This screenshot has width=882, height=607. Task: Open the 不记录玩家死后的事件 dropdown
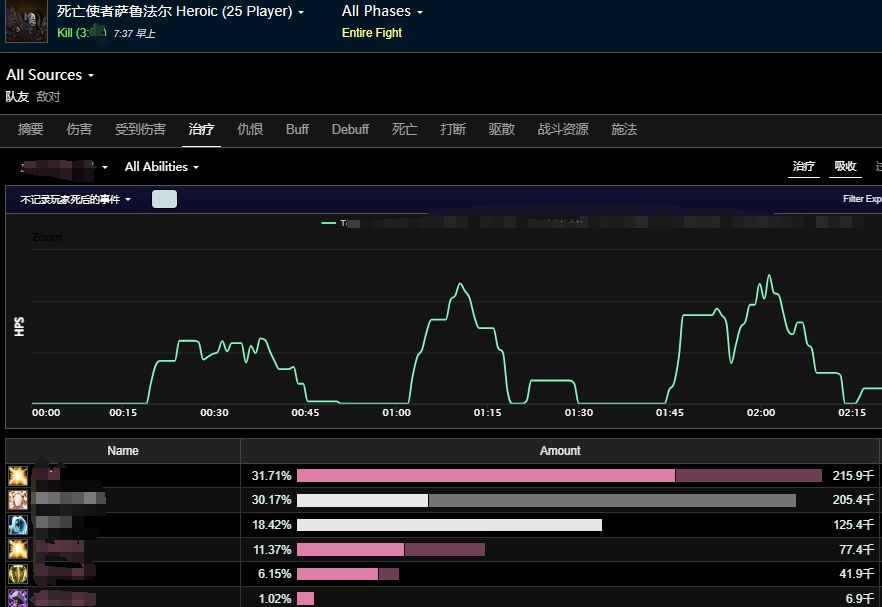pos(76,199)
